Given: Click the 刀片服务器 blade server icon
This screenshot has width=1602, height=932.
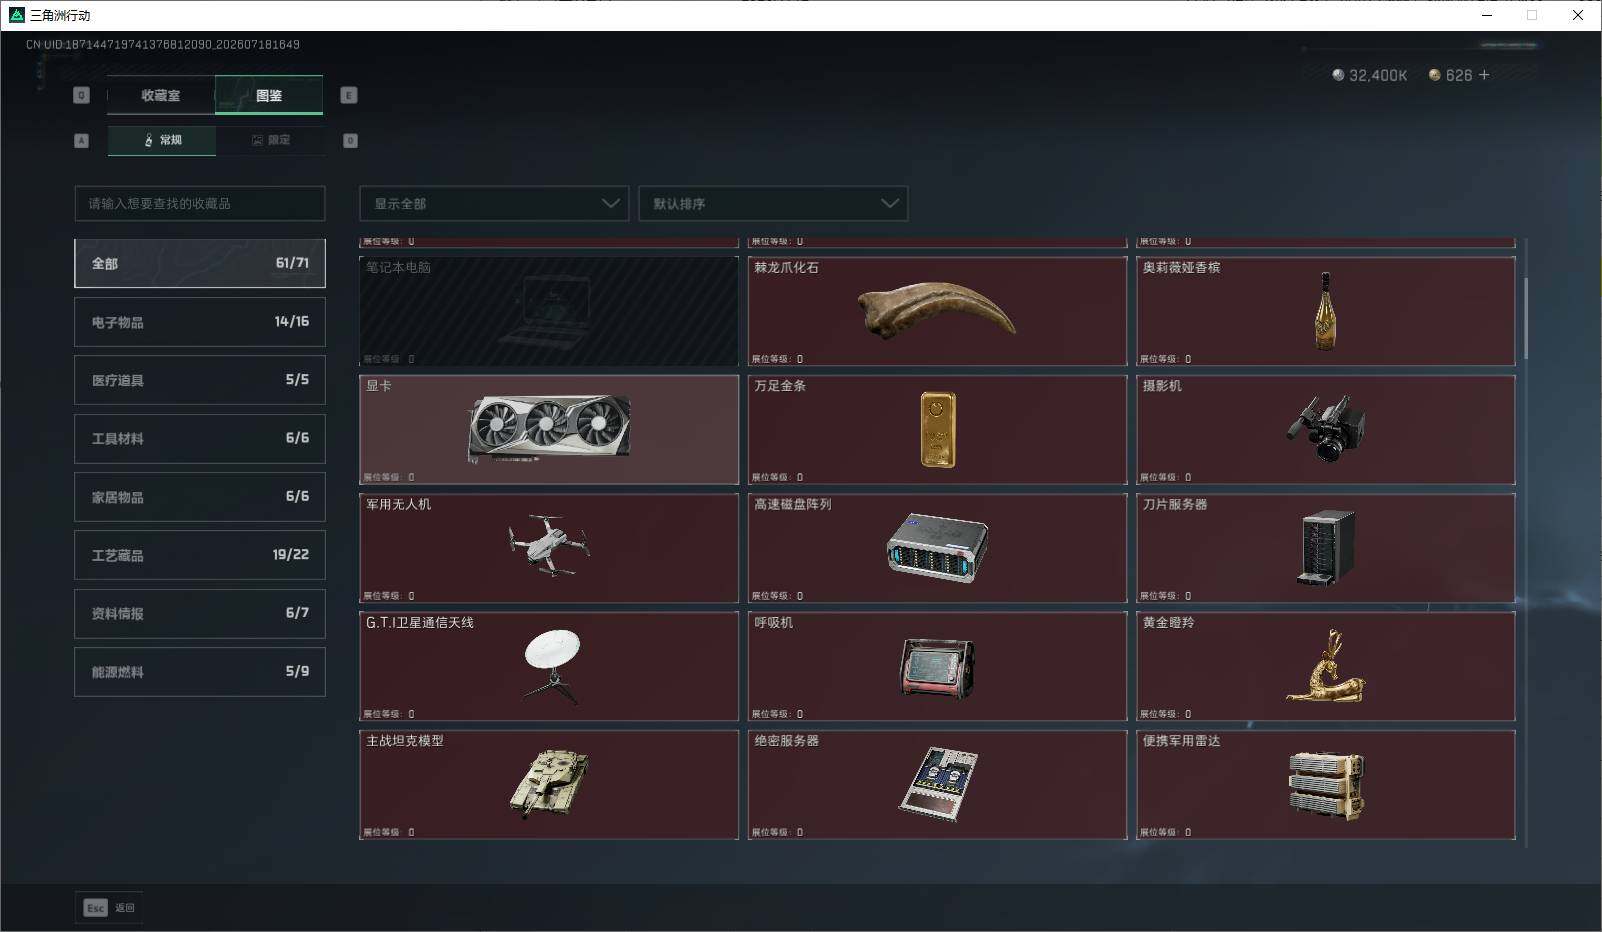Looking at the screenshot, I should click(1327, 547).
